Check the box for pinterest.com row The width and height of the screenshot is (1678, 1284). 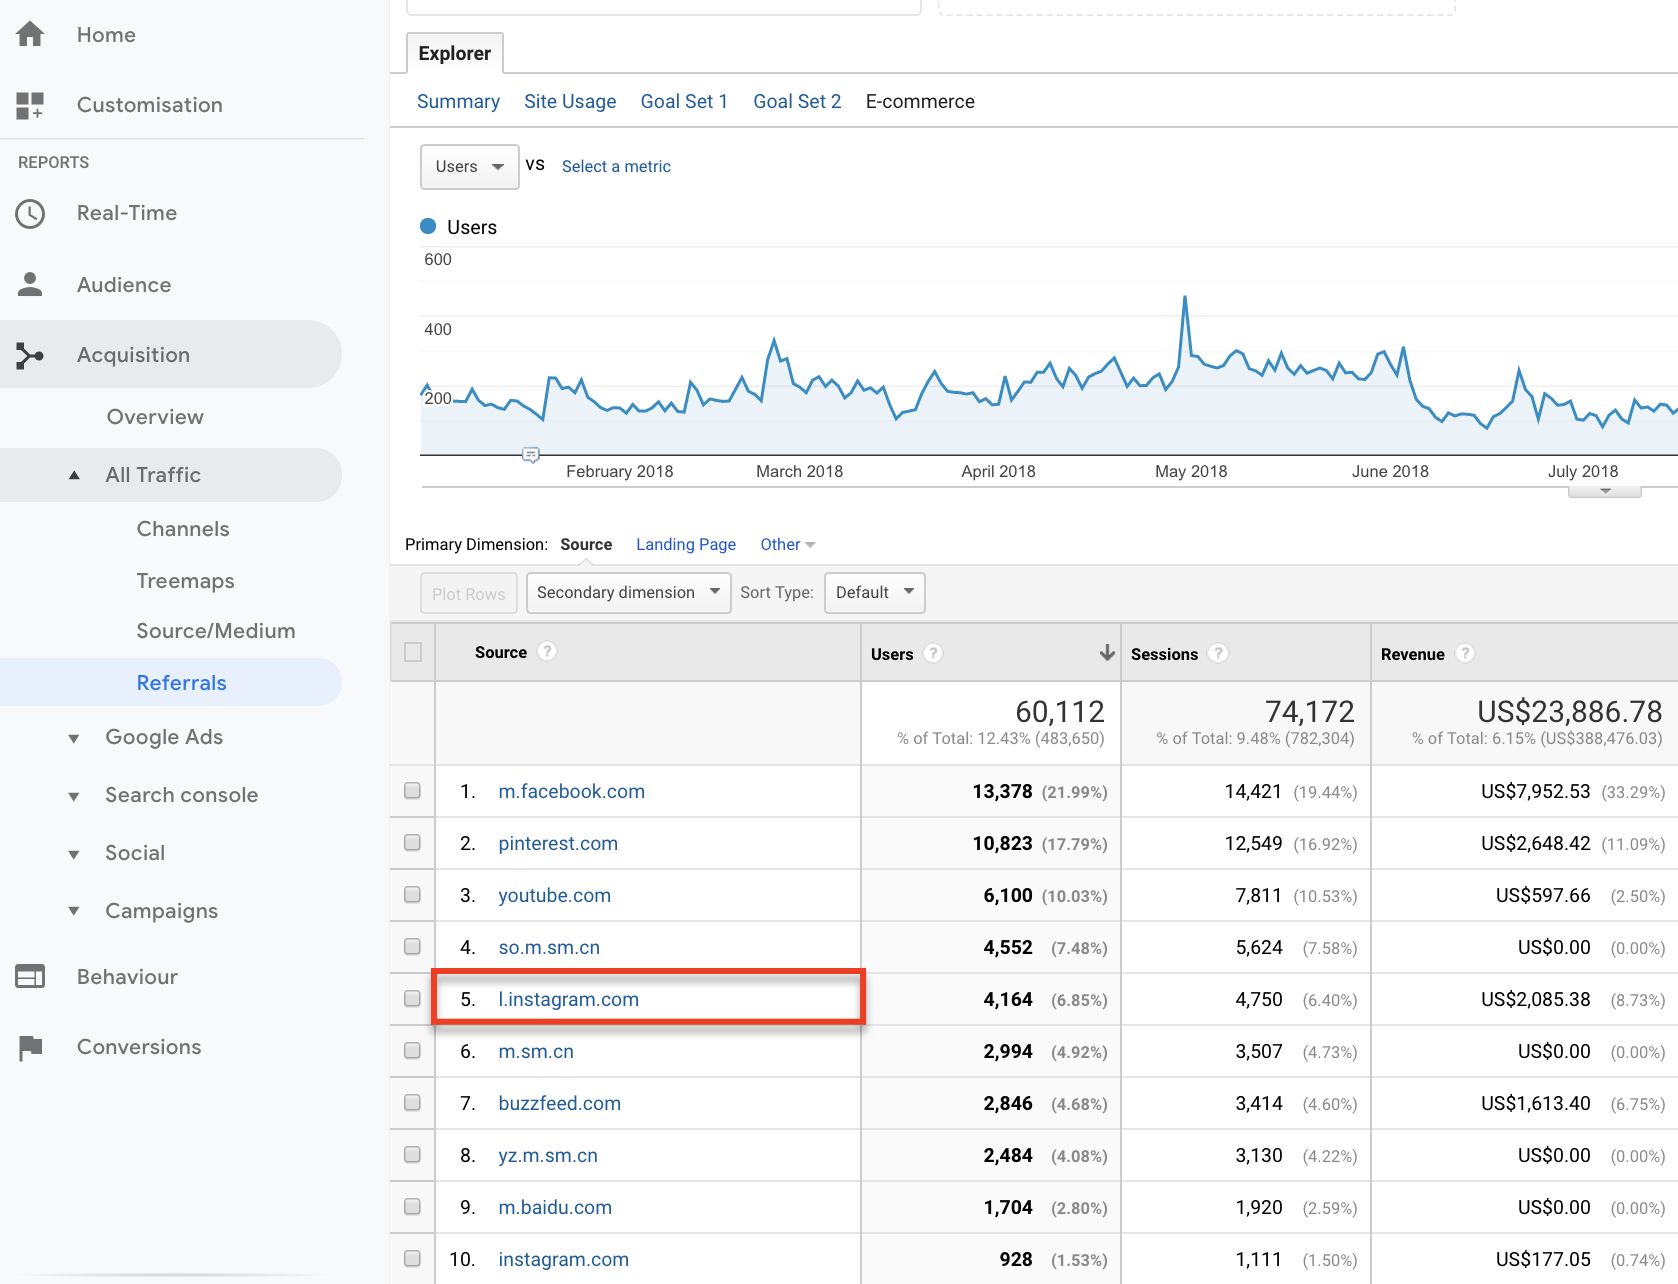[412, 842]
